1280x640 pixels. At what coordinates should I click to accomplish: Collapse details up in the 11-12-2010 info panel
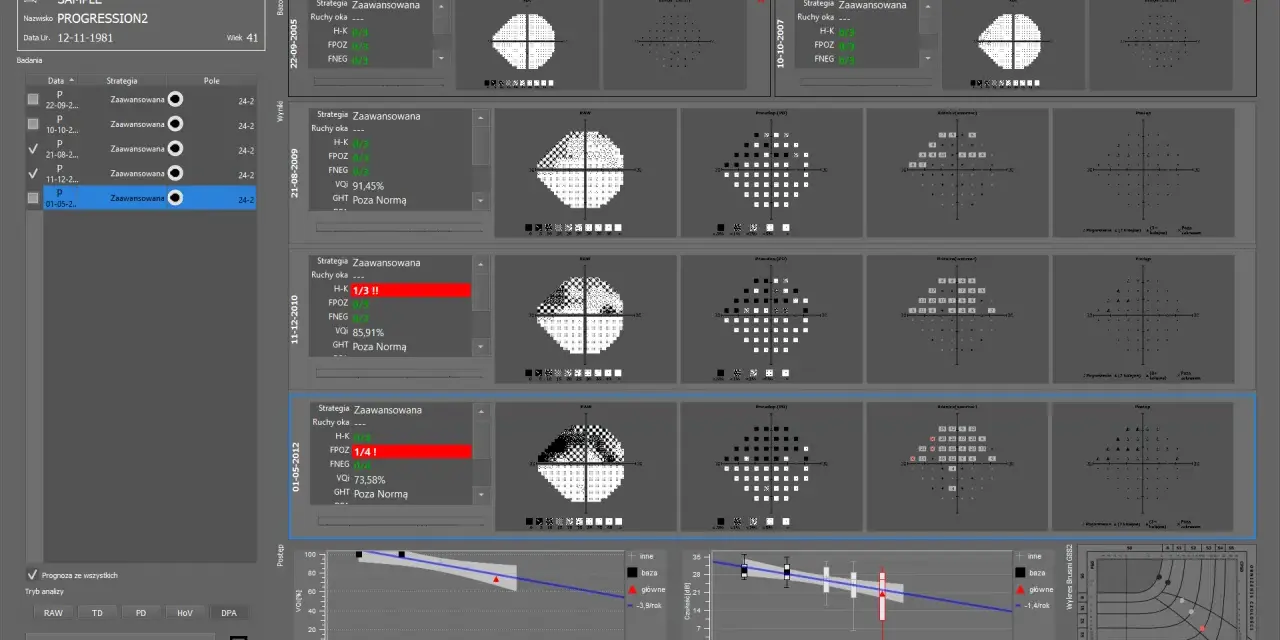(x=481, y=265)
